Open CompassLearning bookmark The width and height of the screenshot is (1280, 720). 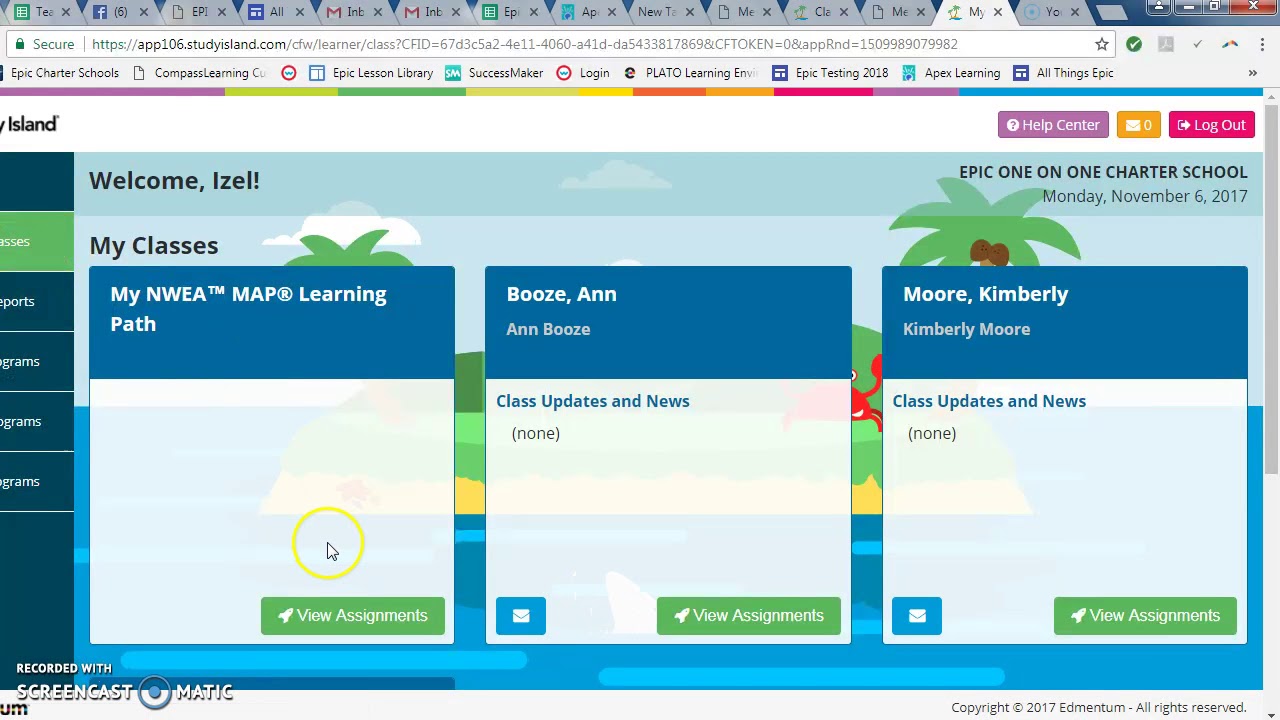pos(200,73)
